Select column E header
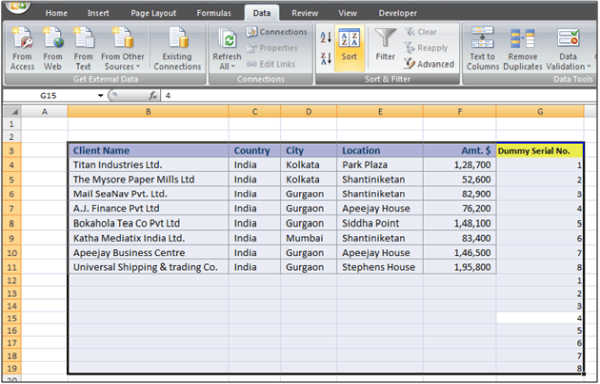600x384 pixels. click(x=380, y=111)
